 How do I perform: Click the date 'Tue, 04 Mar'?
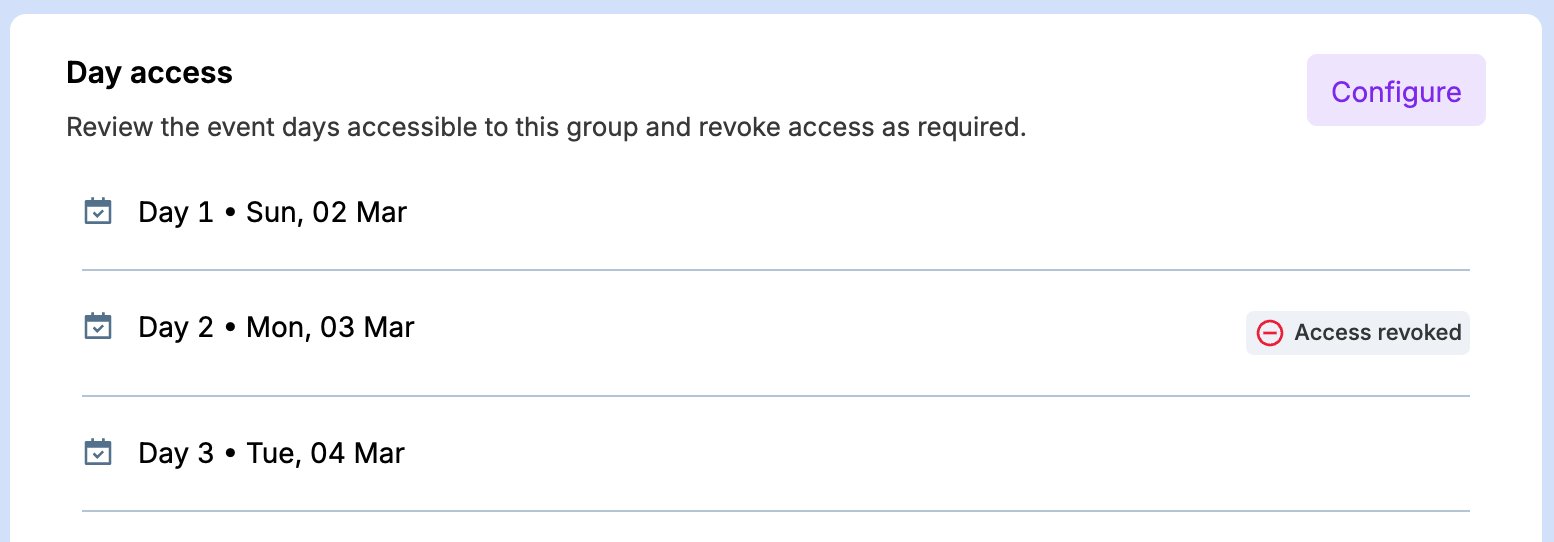click(325, 453)
